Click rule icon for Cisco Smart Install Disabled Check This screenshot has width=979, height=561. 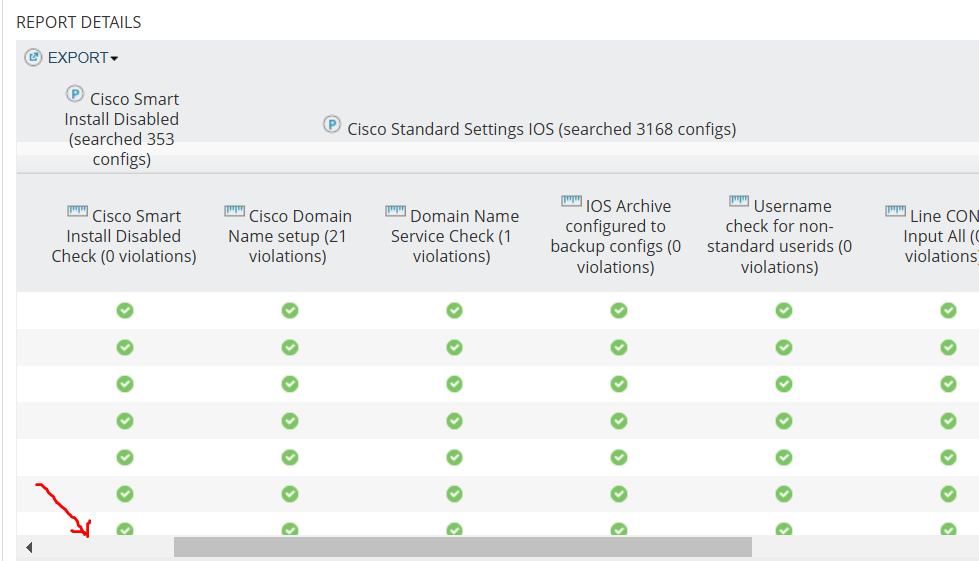pos(77,212)
